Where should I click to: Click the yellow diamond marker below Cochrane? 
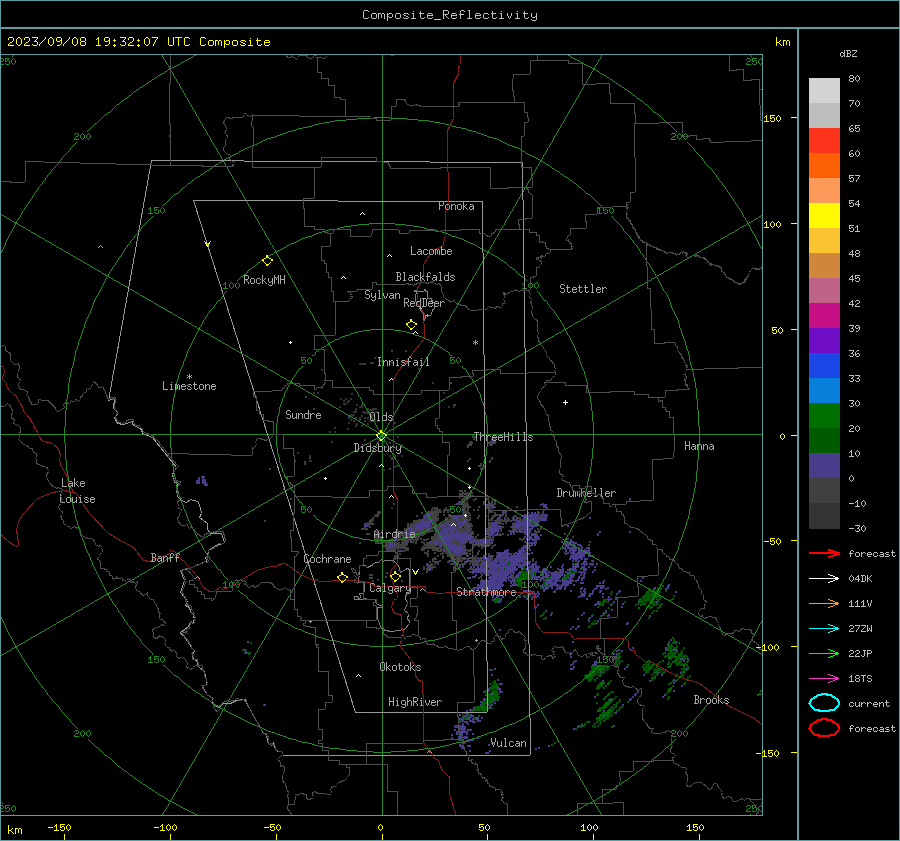[342, 578]
